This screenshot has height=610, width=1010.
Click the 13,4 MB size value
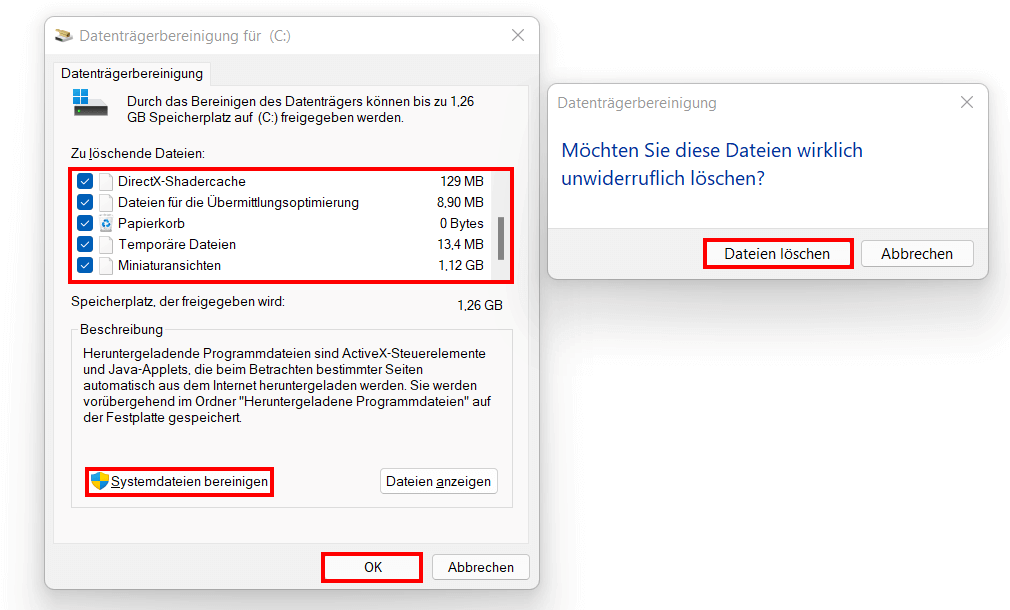pos(460,244)
